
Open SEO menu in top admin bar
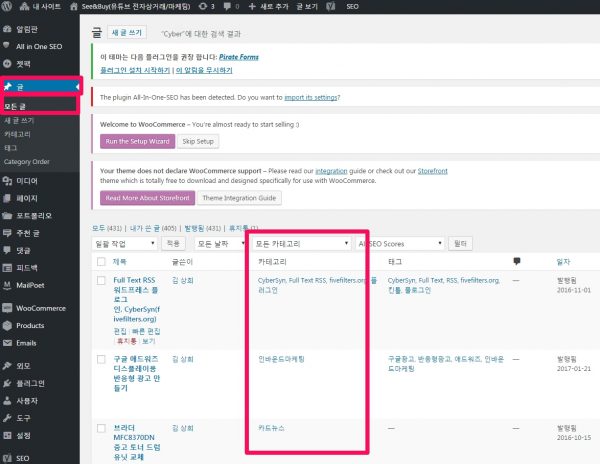click(352, 7)
